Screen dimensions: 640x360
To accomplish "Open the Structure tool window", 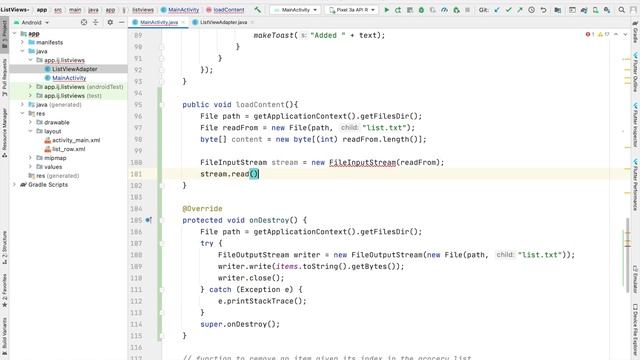I will tap(4, 248).
